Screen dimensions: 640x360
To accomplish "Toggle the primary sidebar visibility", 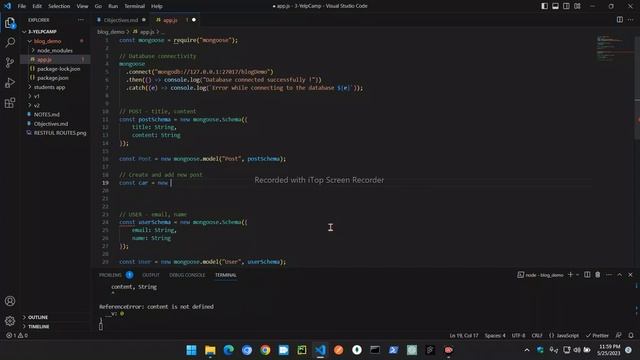I will 544,6.
